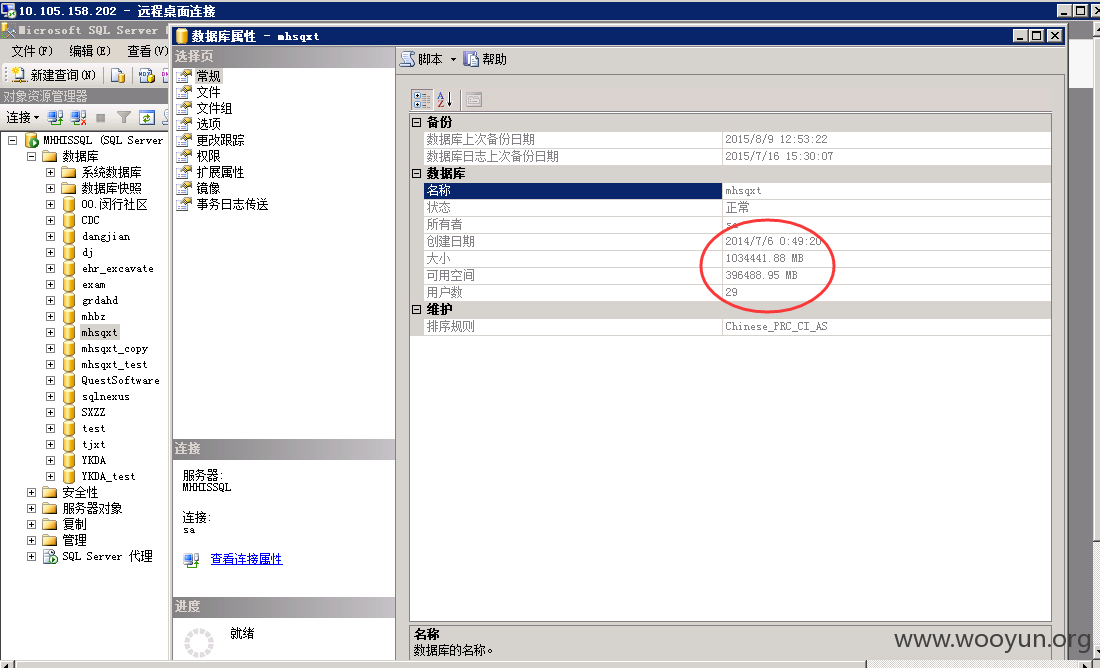Select the 服务器对象 folder
Image resolution: width=1100 pixels, height=668 pixels.
coord(92,509)
